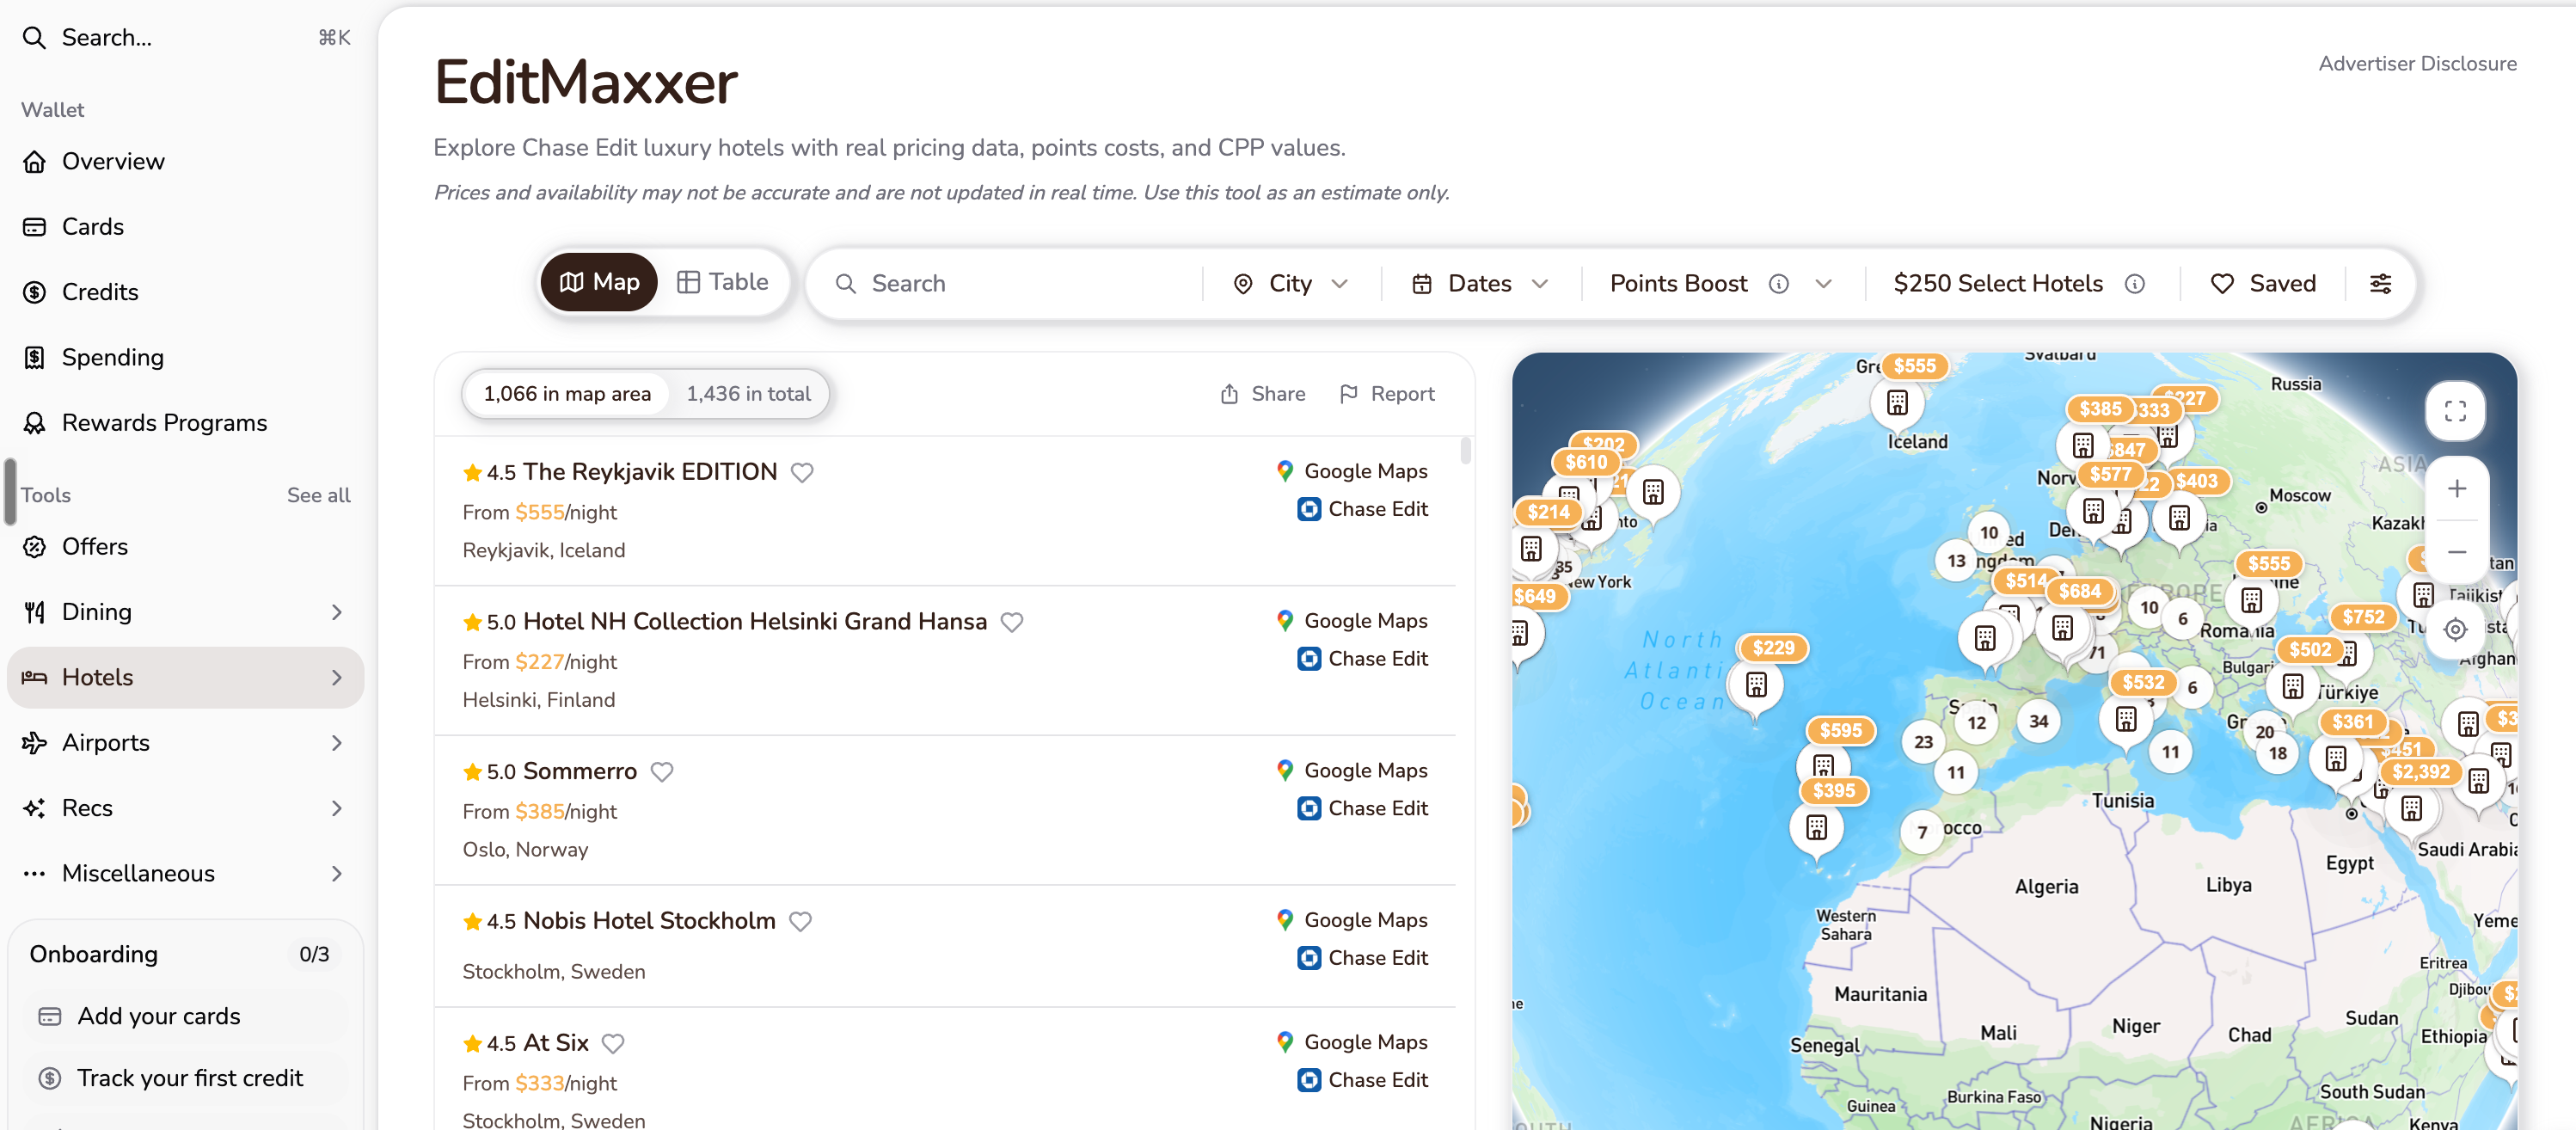This screenshot has width=2576, height=1130.
Task: Favorite The Reykjavik EDITION
Action: [x=802, y=472]
